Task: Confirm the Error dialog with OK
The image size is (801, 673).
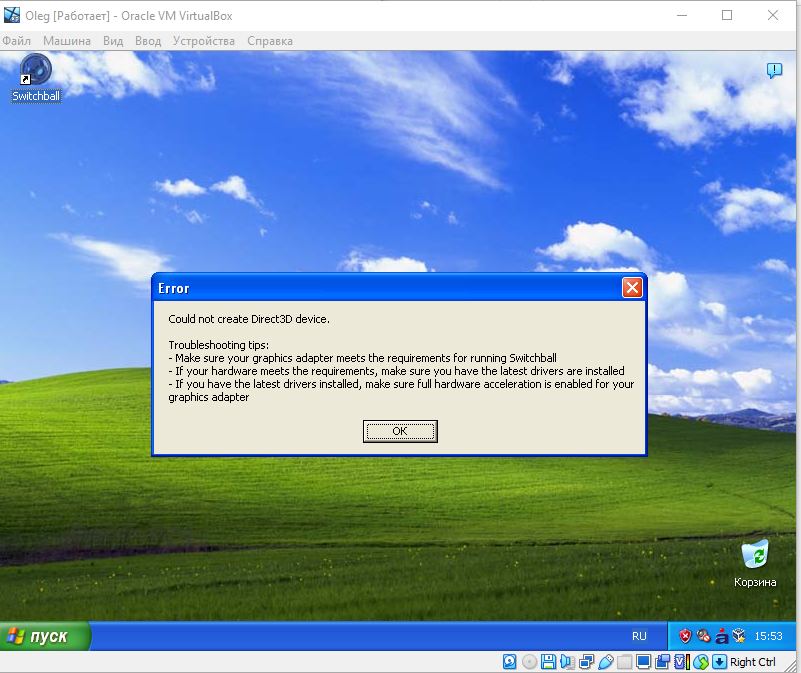Action: click(x=400, y=431)
